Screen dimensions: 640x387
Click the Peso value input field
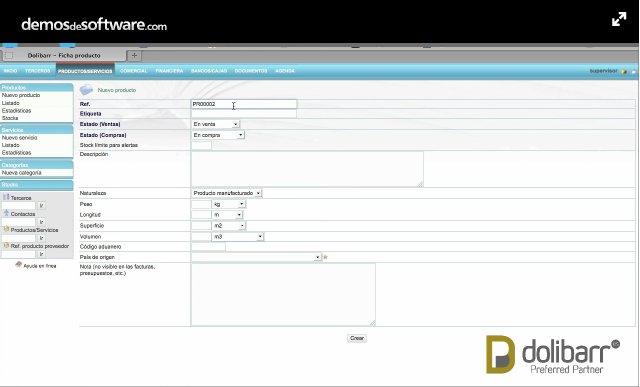click(x=201, y=204)
